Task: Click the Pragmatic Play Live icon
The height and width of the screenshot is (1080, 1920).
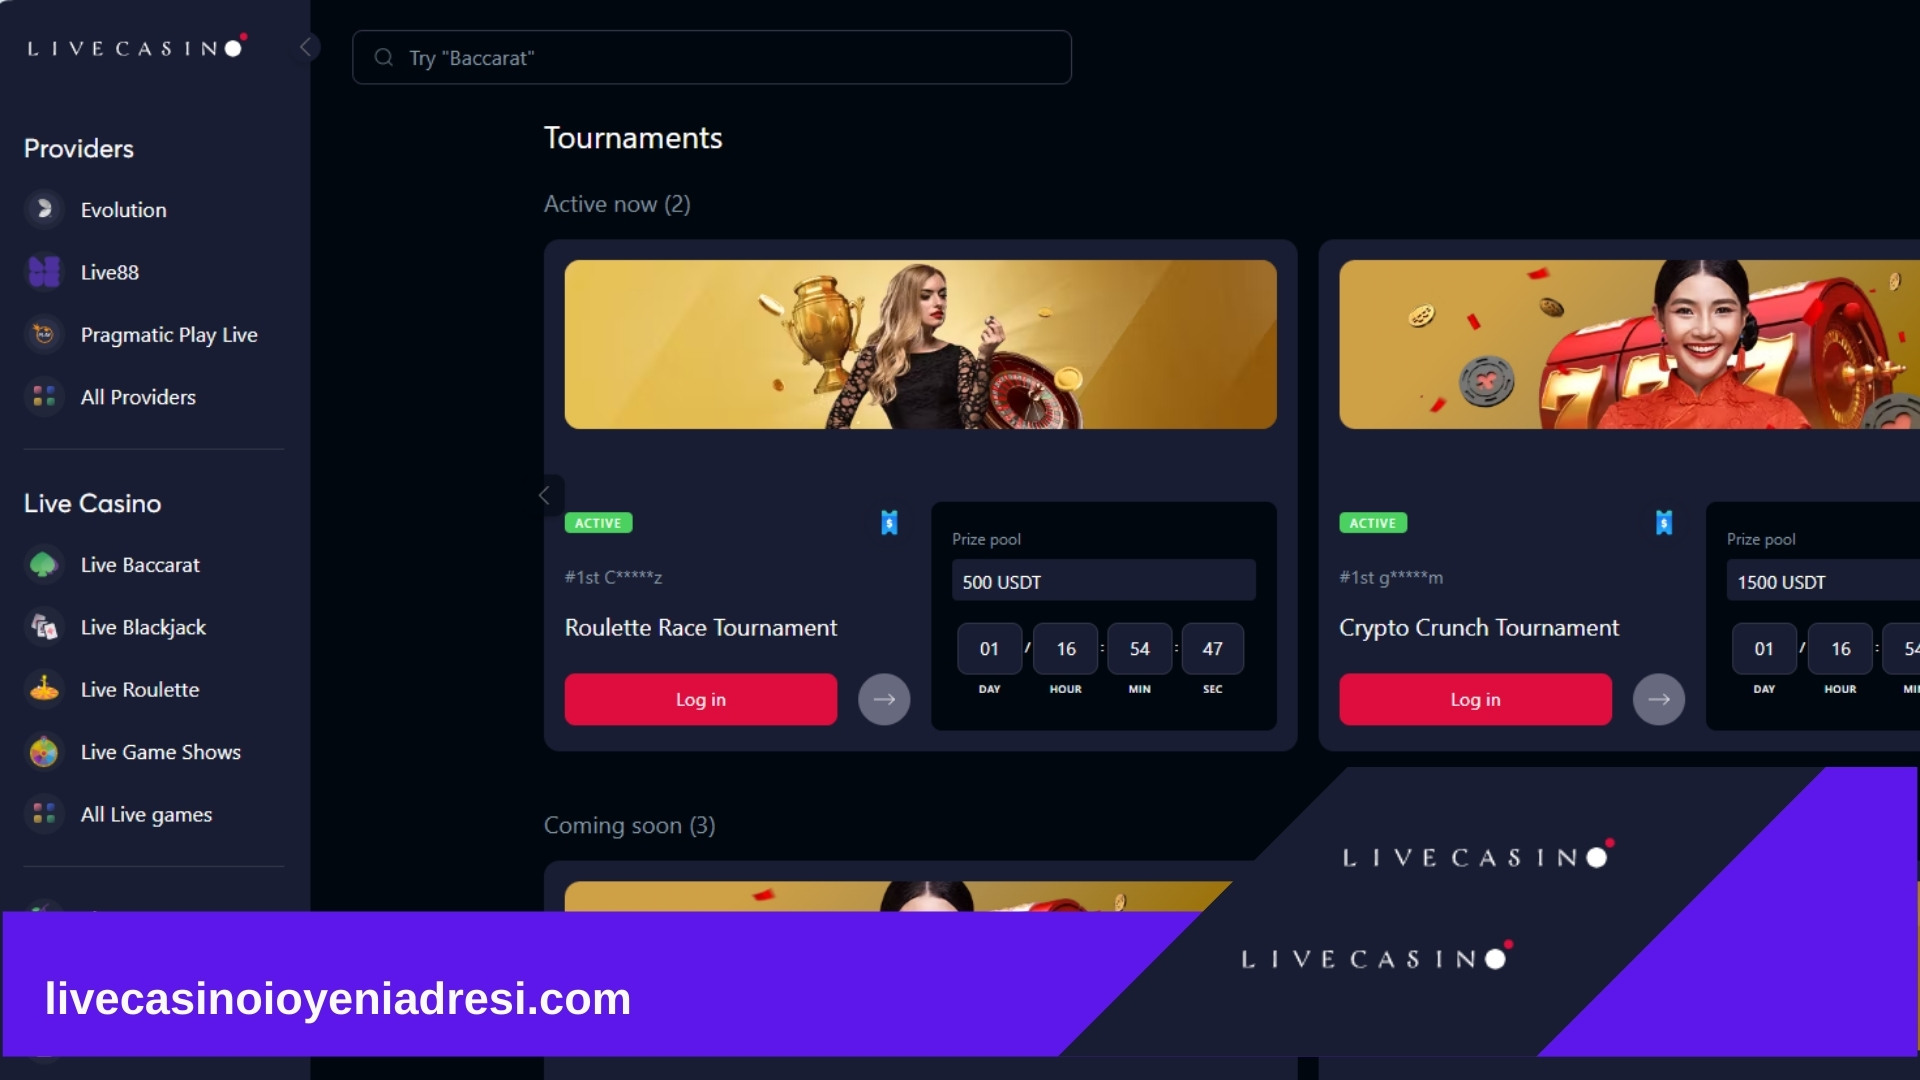Action: coord(44,334)
